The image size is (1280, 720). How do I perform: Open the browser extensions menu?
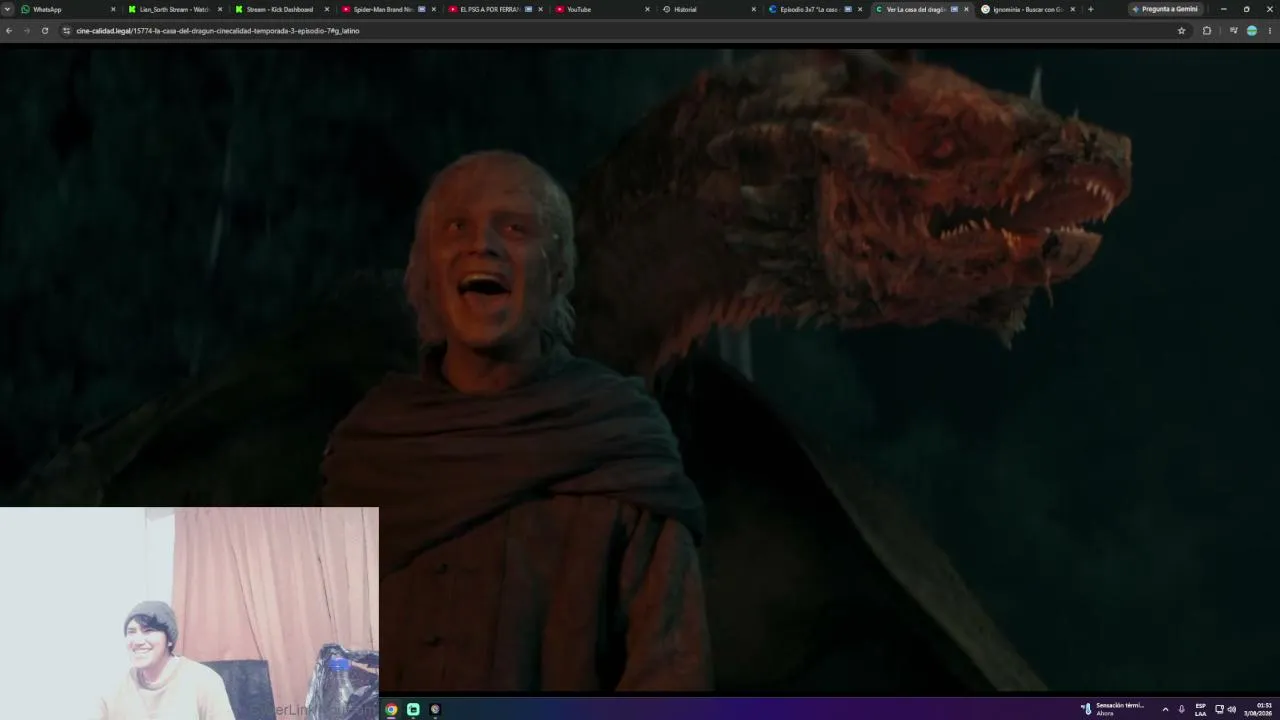[1207, 31]
